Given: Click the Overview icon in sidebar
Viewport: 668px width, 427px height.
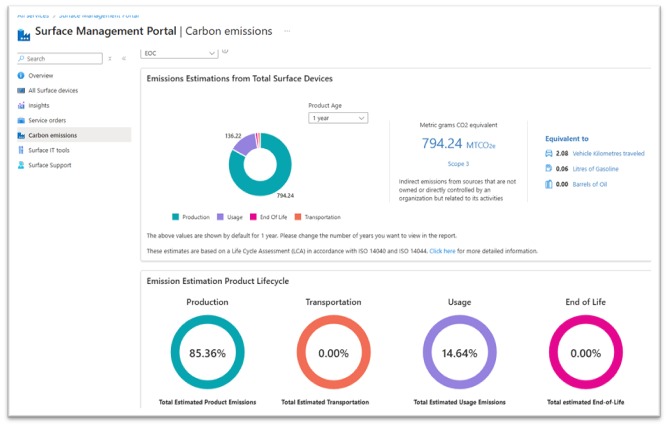Looking at the screenshot, I should coord(21,75).
